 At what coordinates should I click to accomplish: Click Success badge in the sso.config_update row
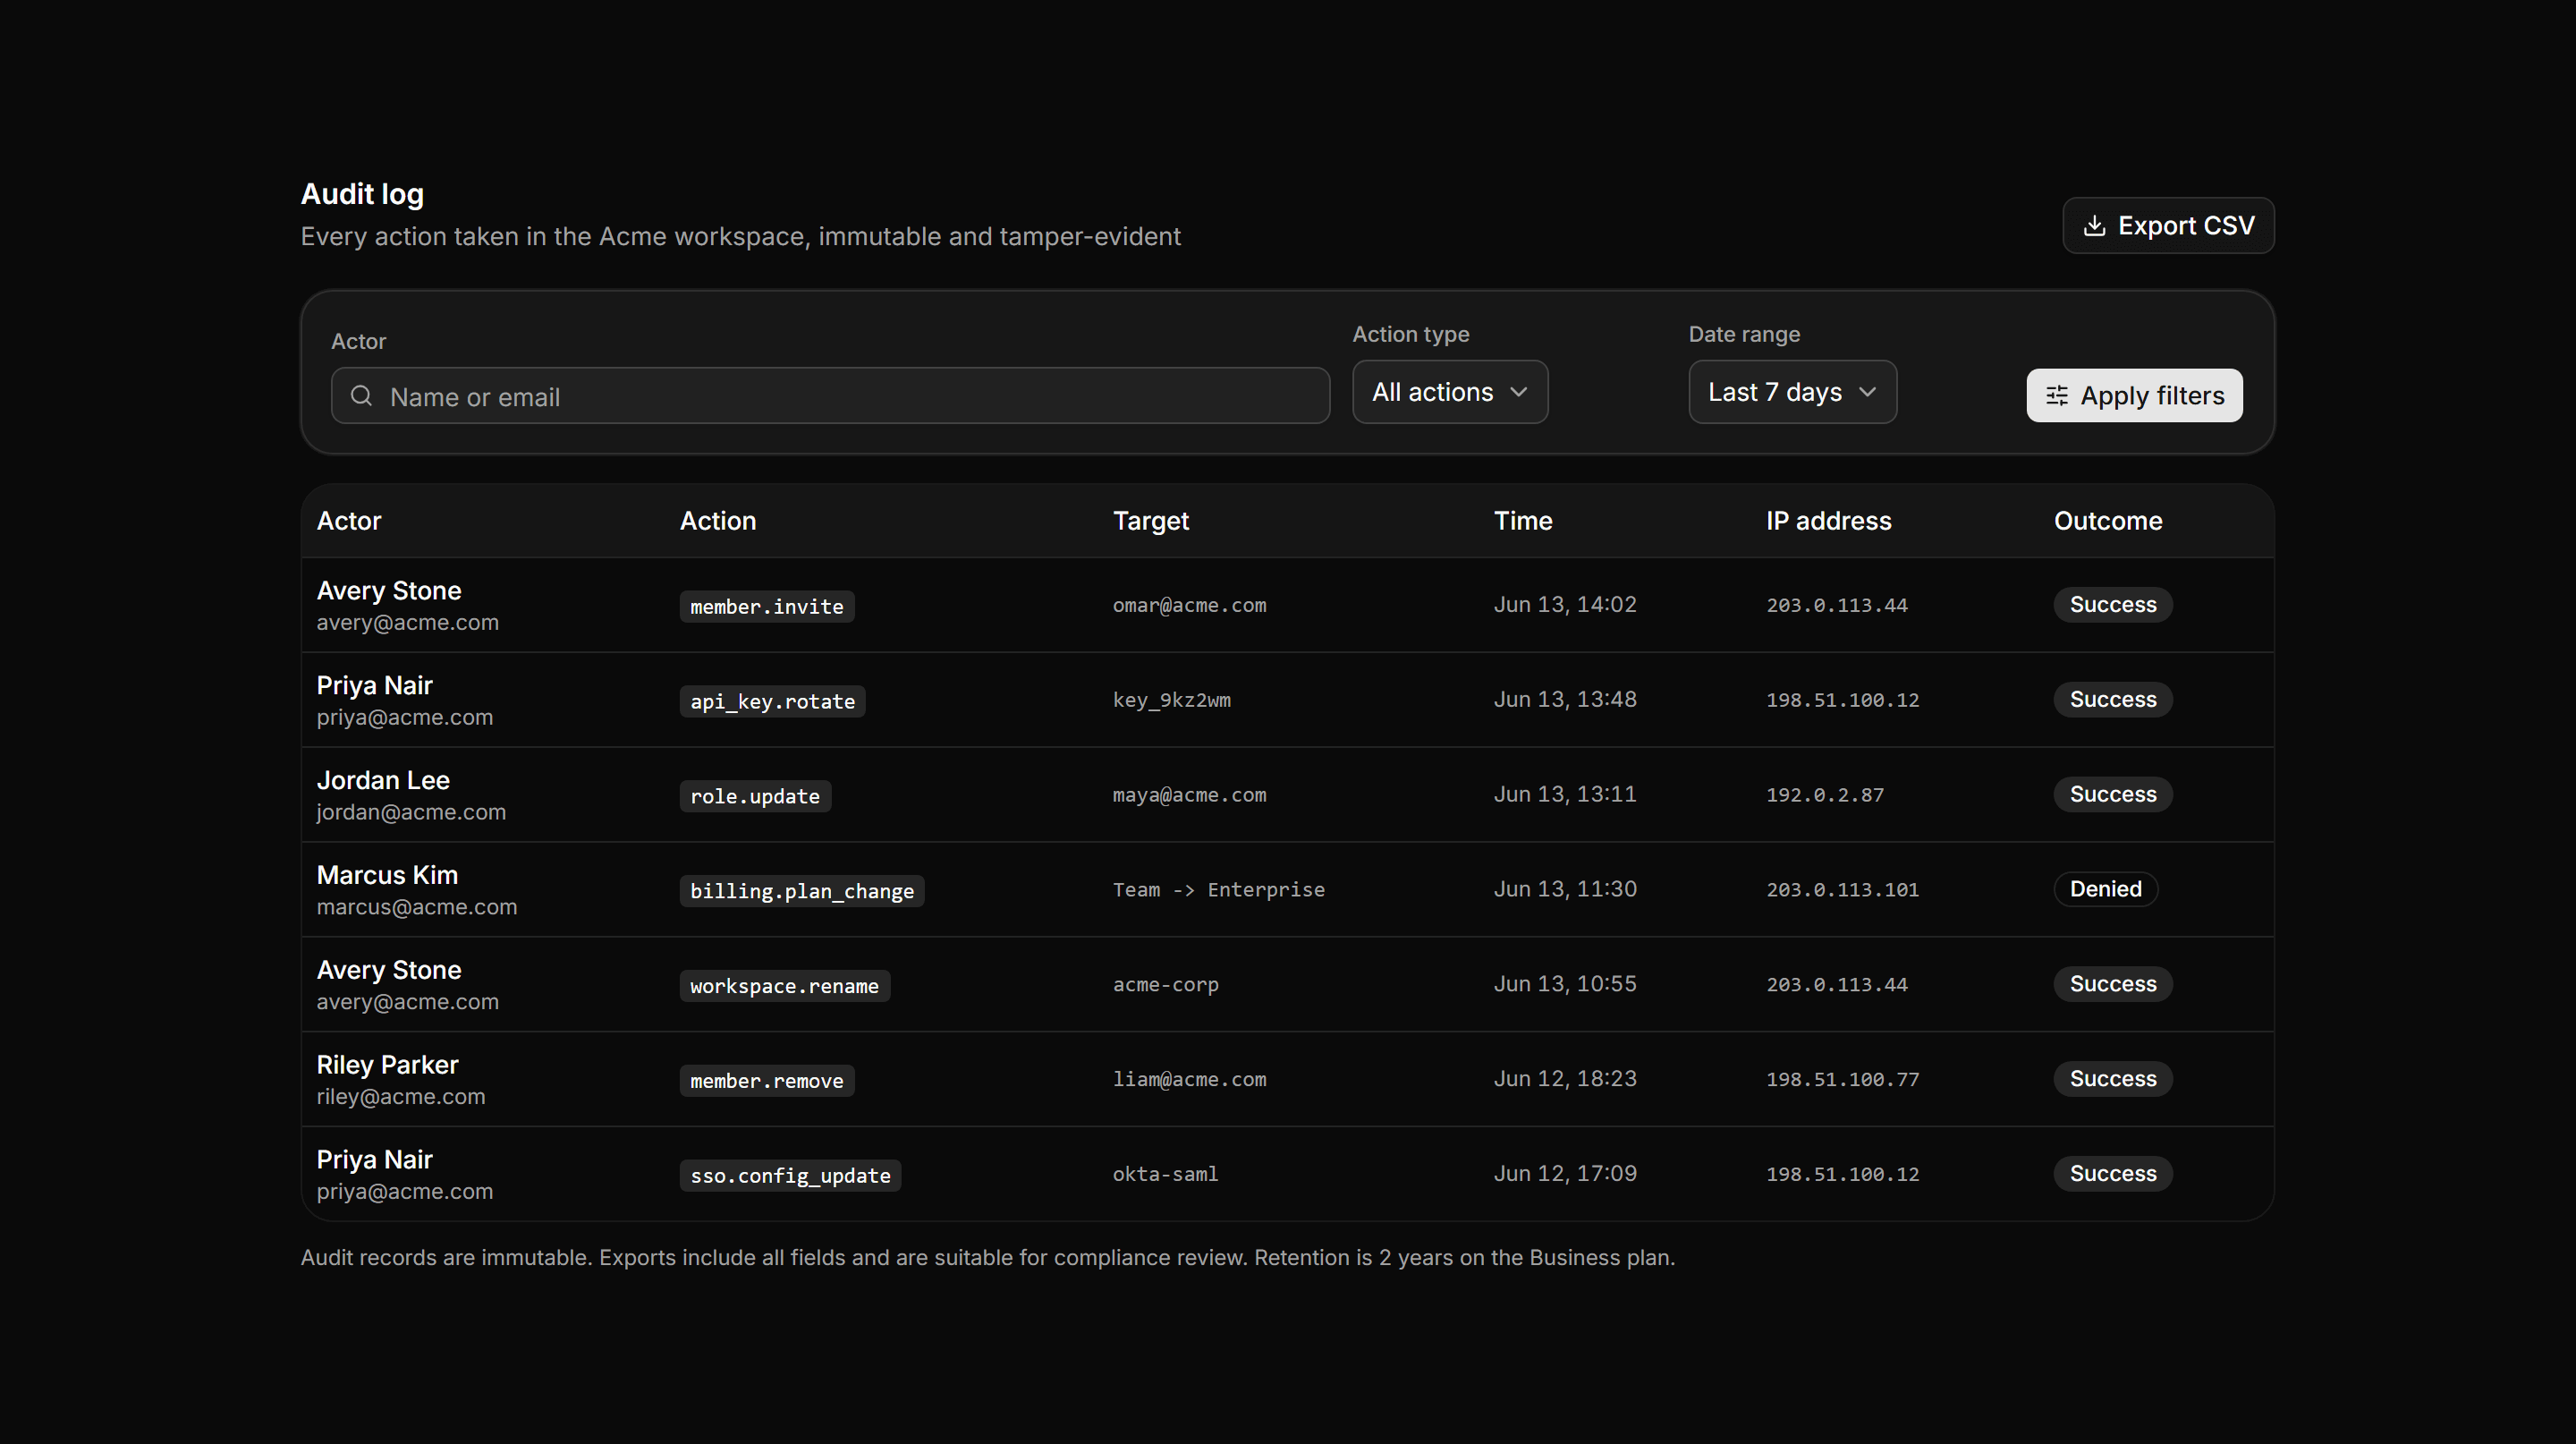pos(2113,1174)
